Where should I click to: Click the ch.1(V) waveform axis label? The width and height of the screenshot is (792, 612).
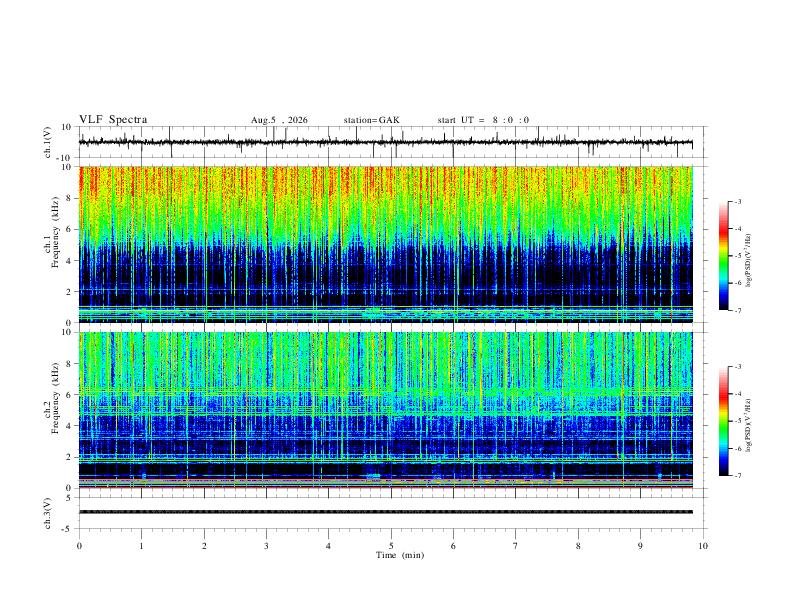[x=48, y=142]
